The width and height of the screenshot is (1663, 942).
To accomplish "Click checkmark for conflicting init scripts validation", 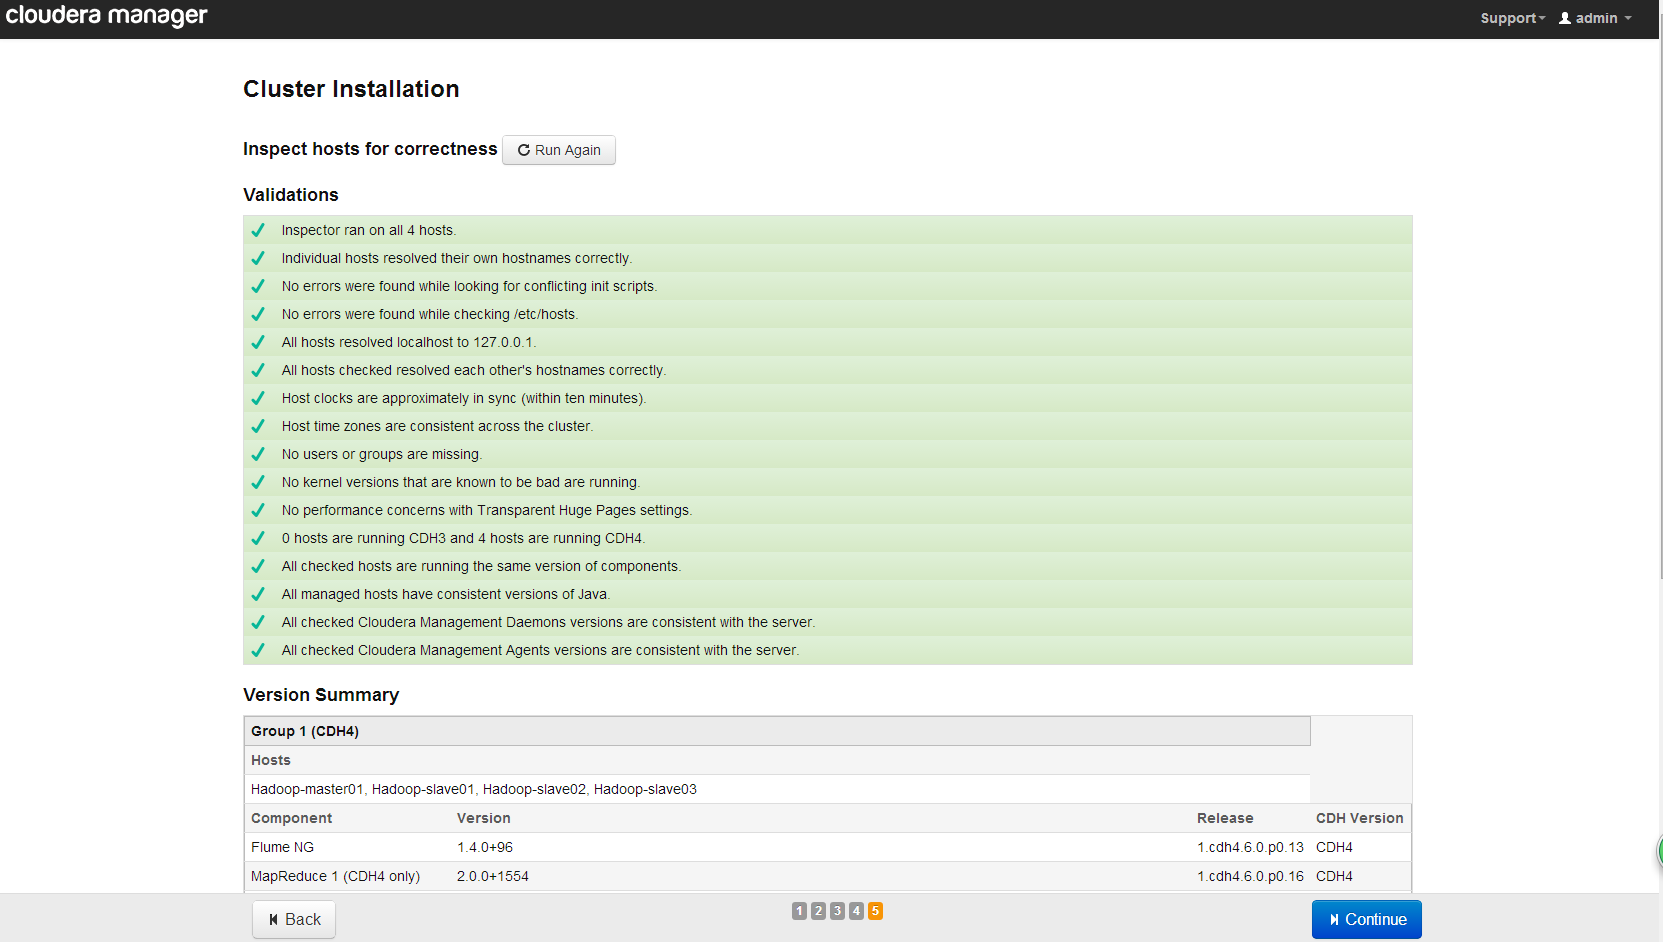I will pyautogui.click(x=258, y=286).
